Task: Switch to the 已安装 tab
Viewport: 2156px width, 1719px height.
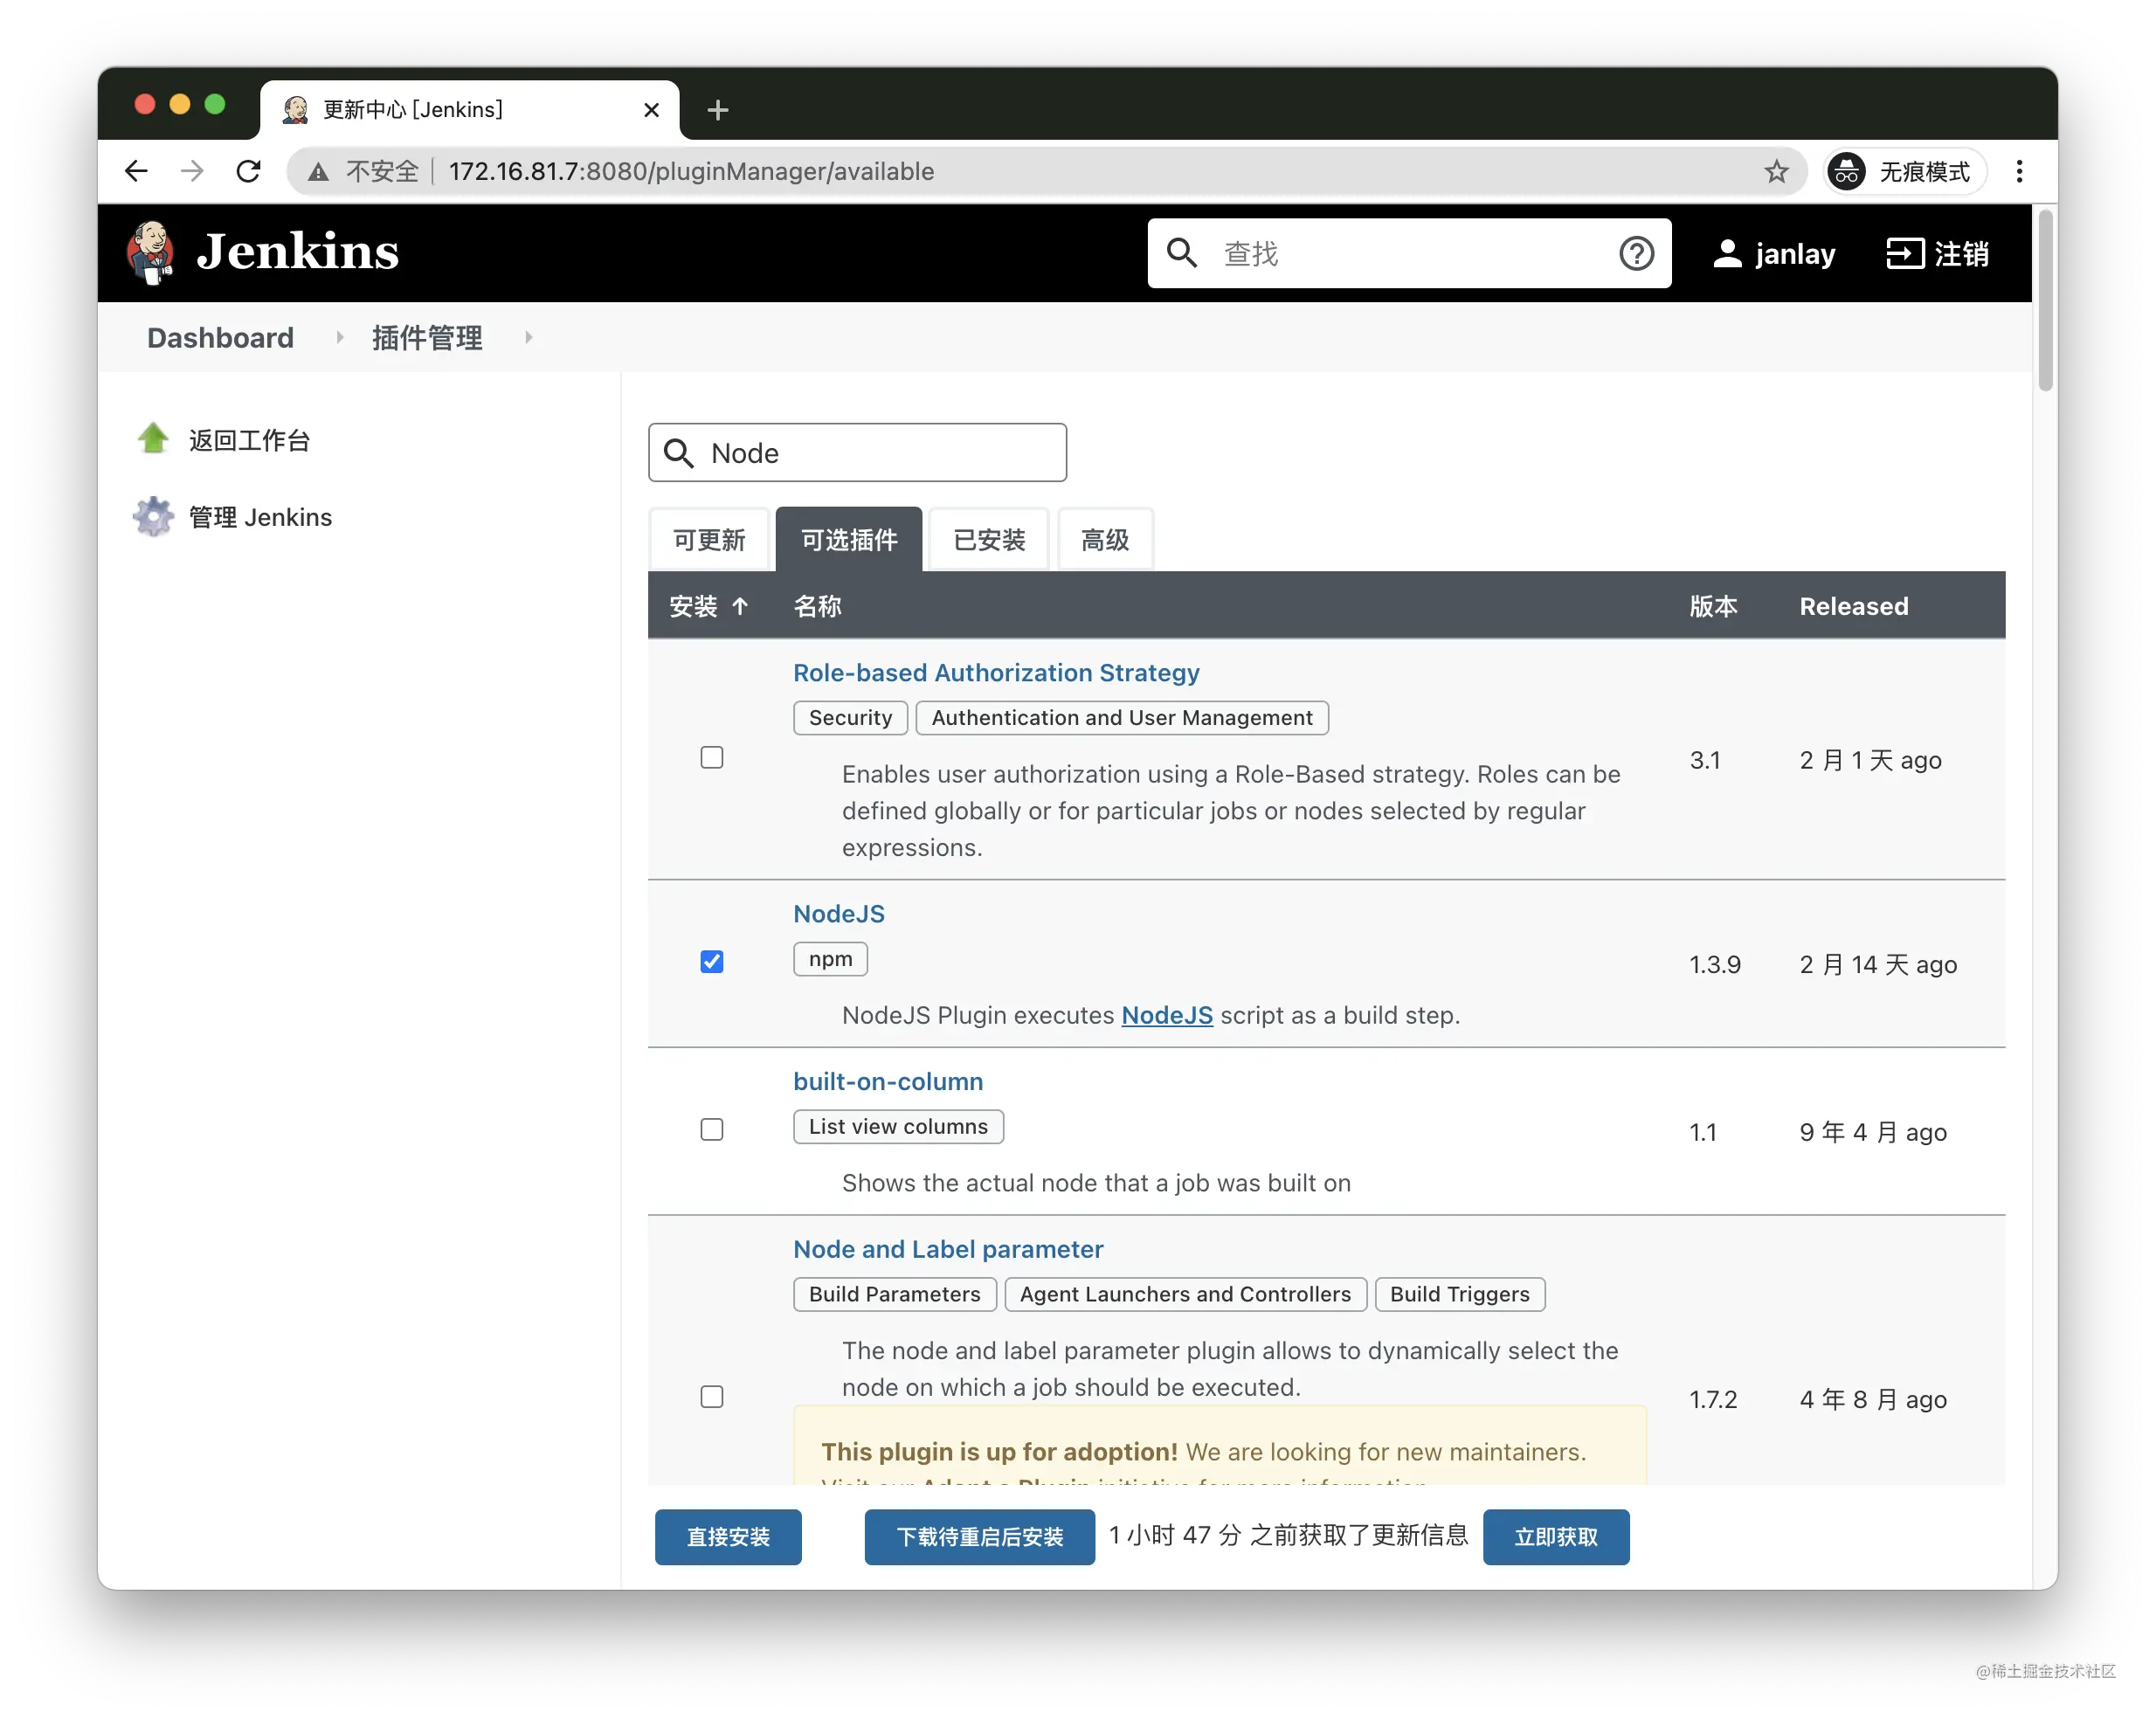Action: point(988,540)
